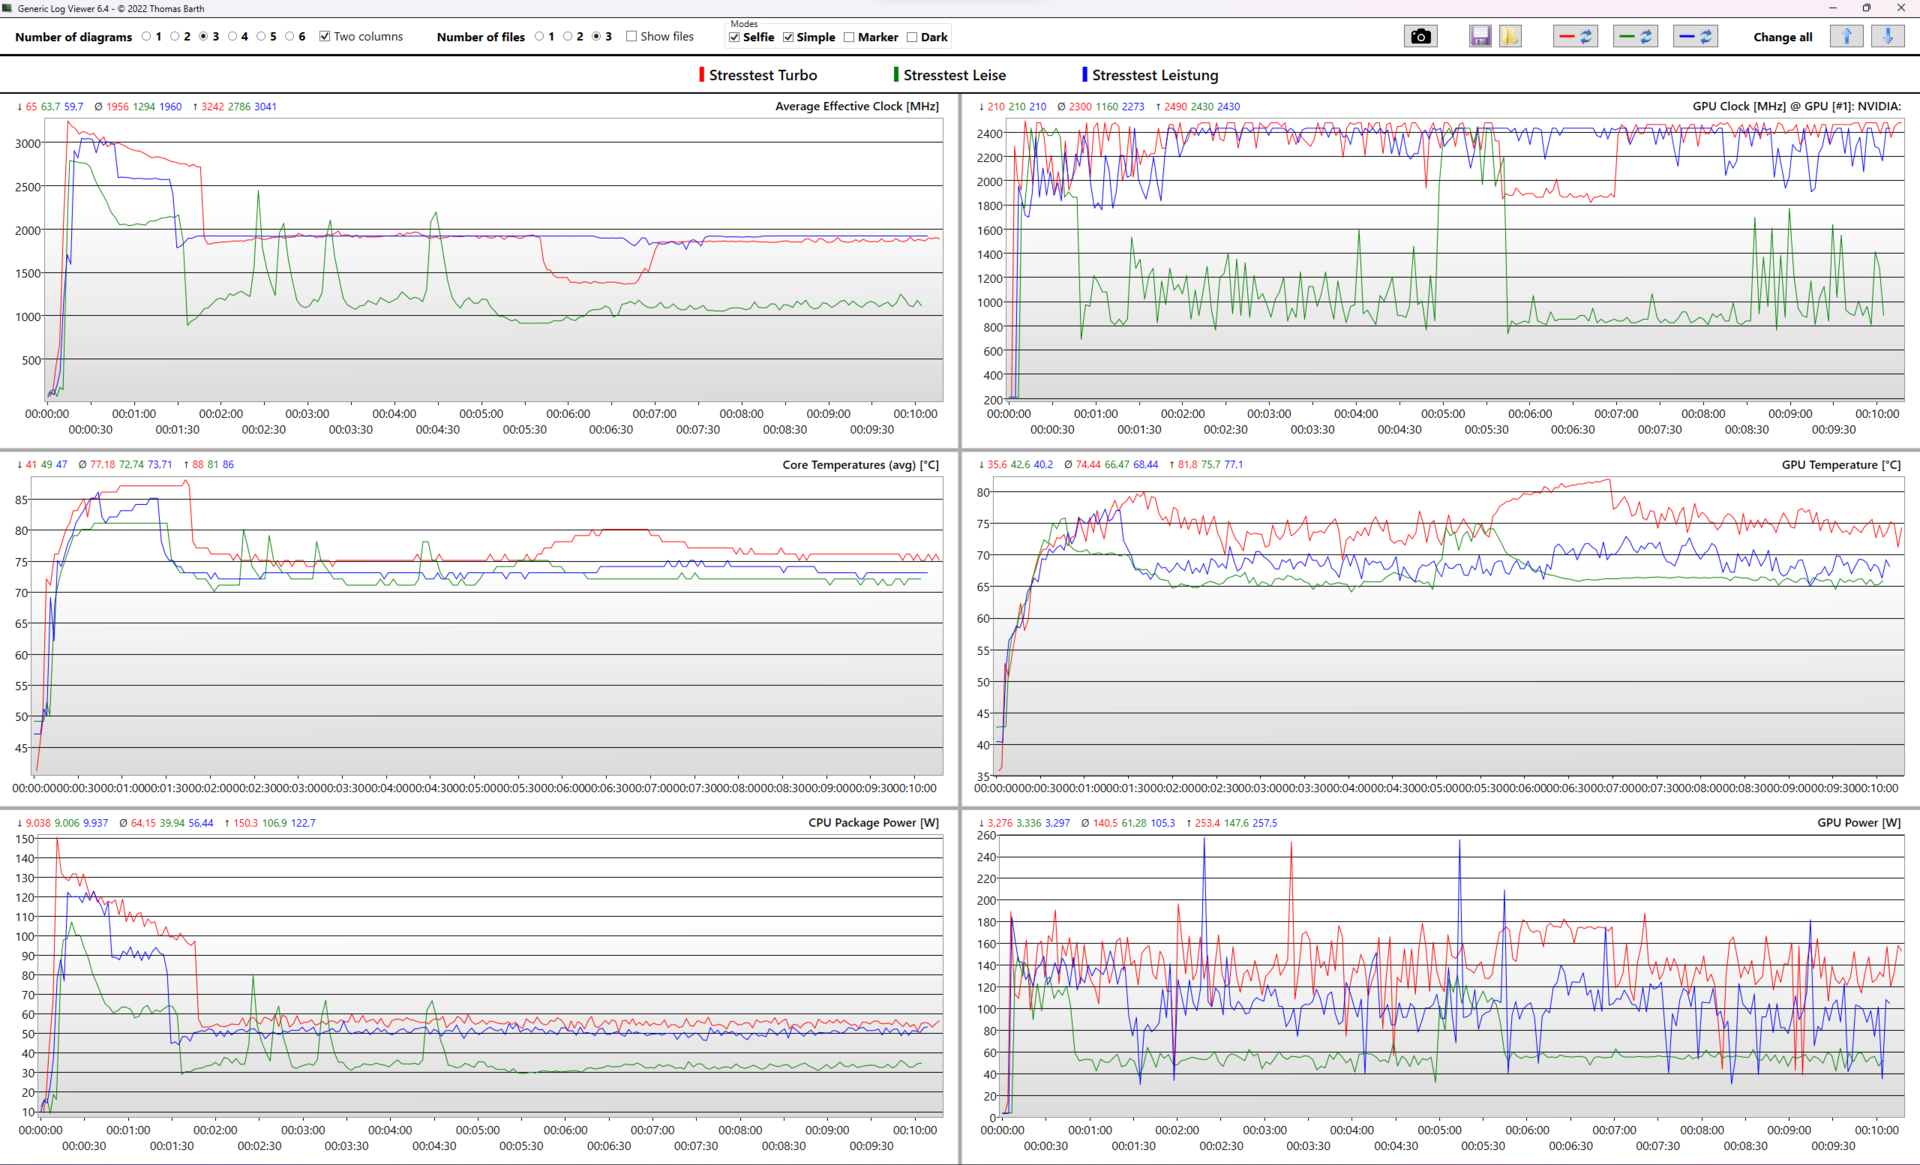
Task: Click the Change all up arrow
Action: pyautogui.click(x=1846, y=37)
